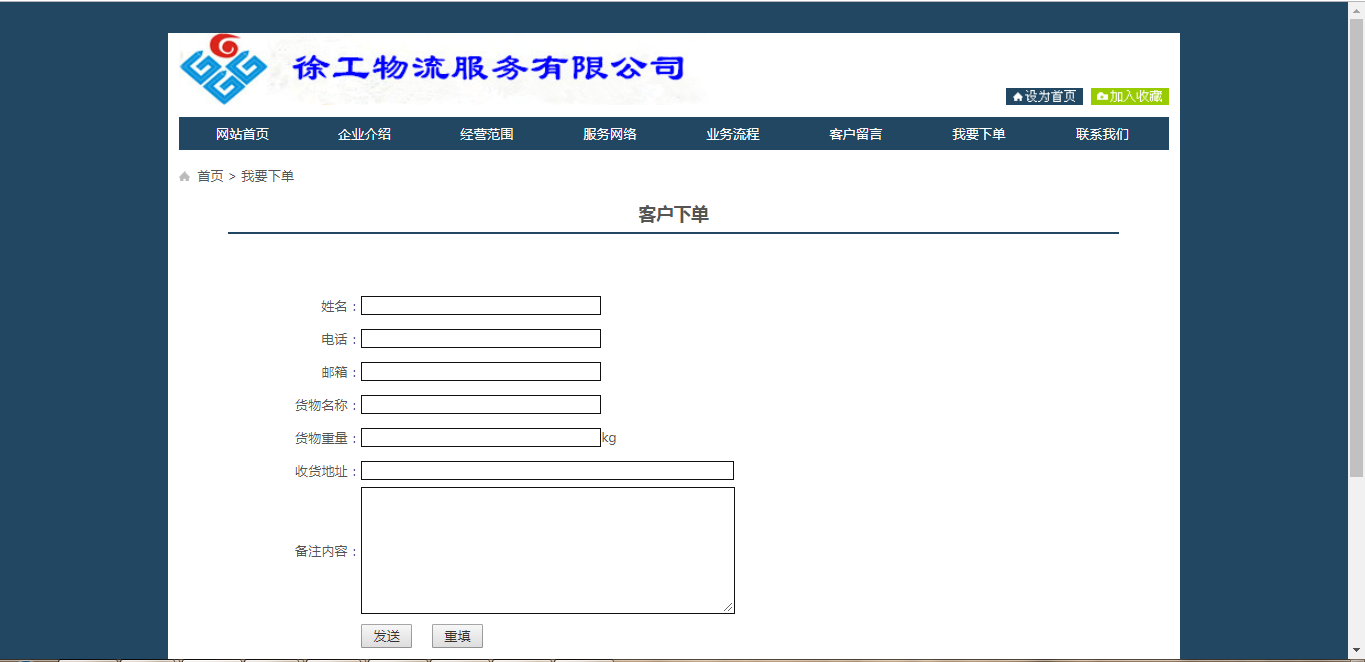Focus the 邮箱 input field

481,372
